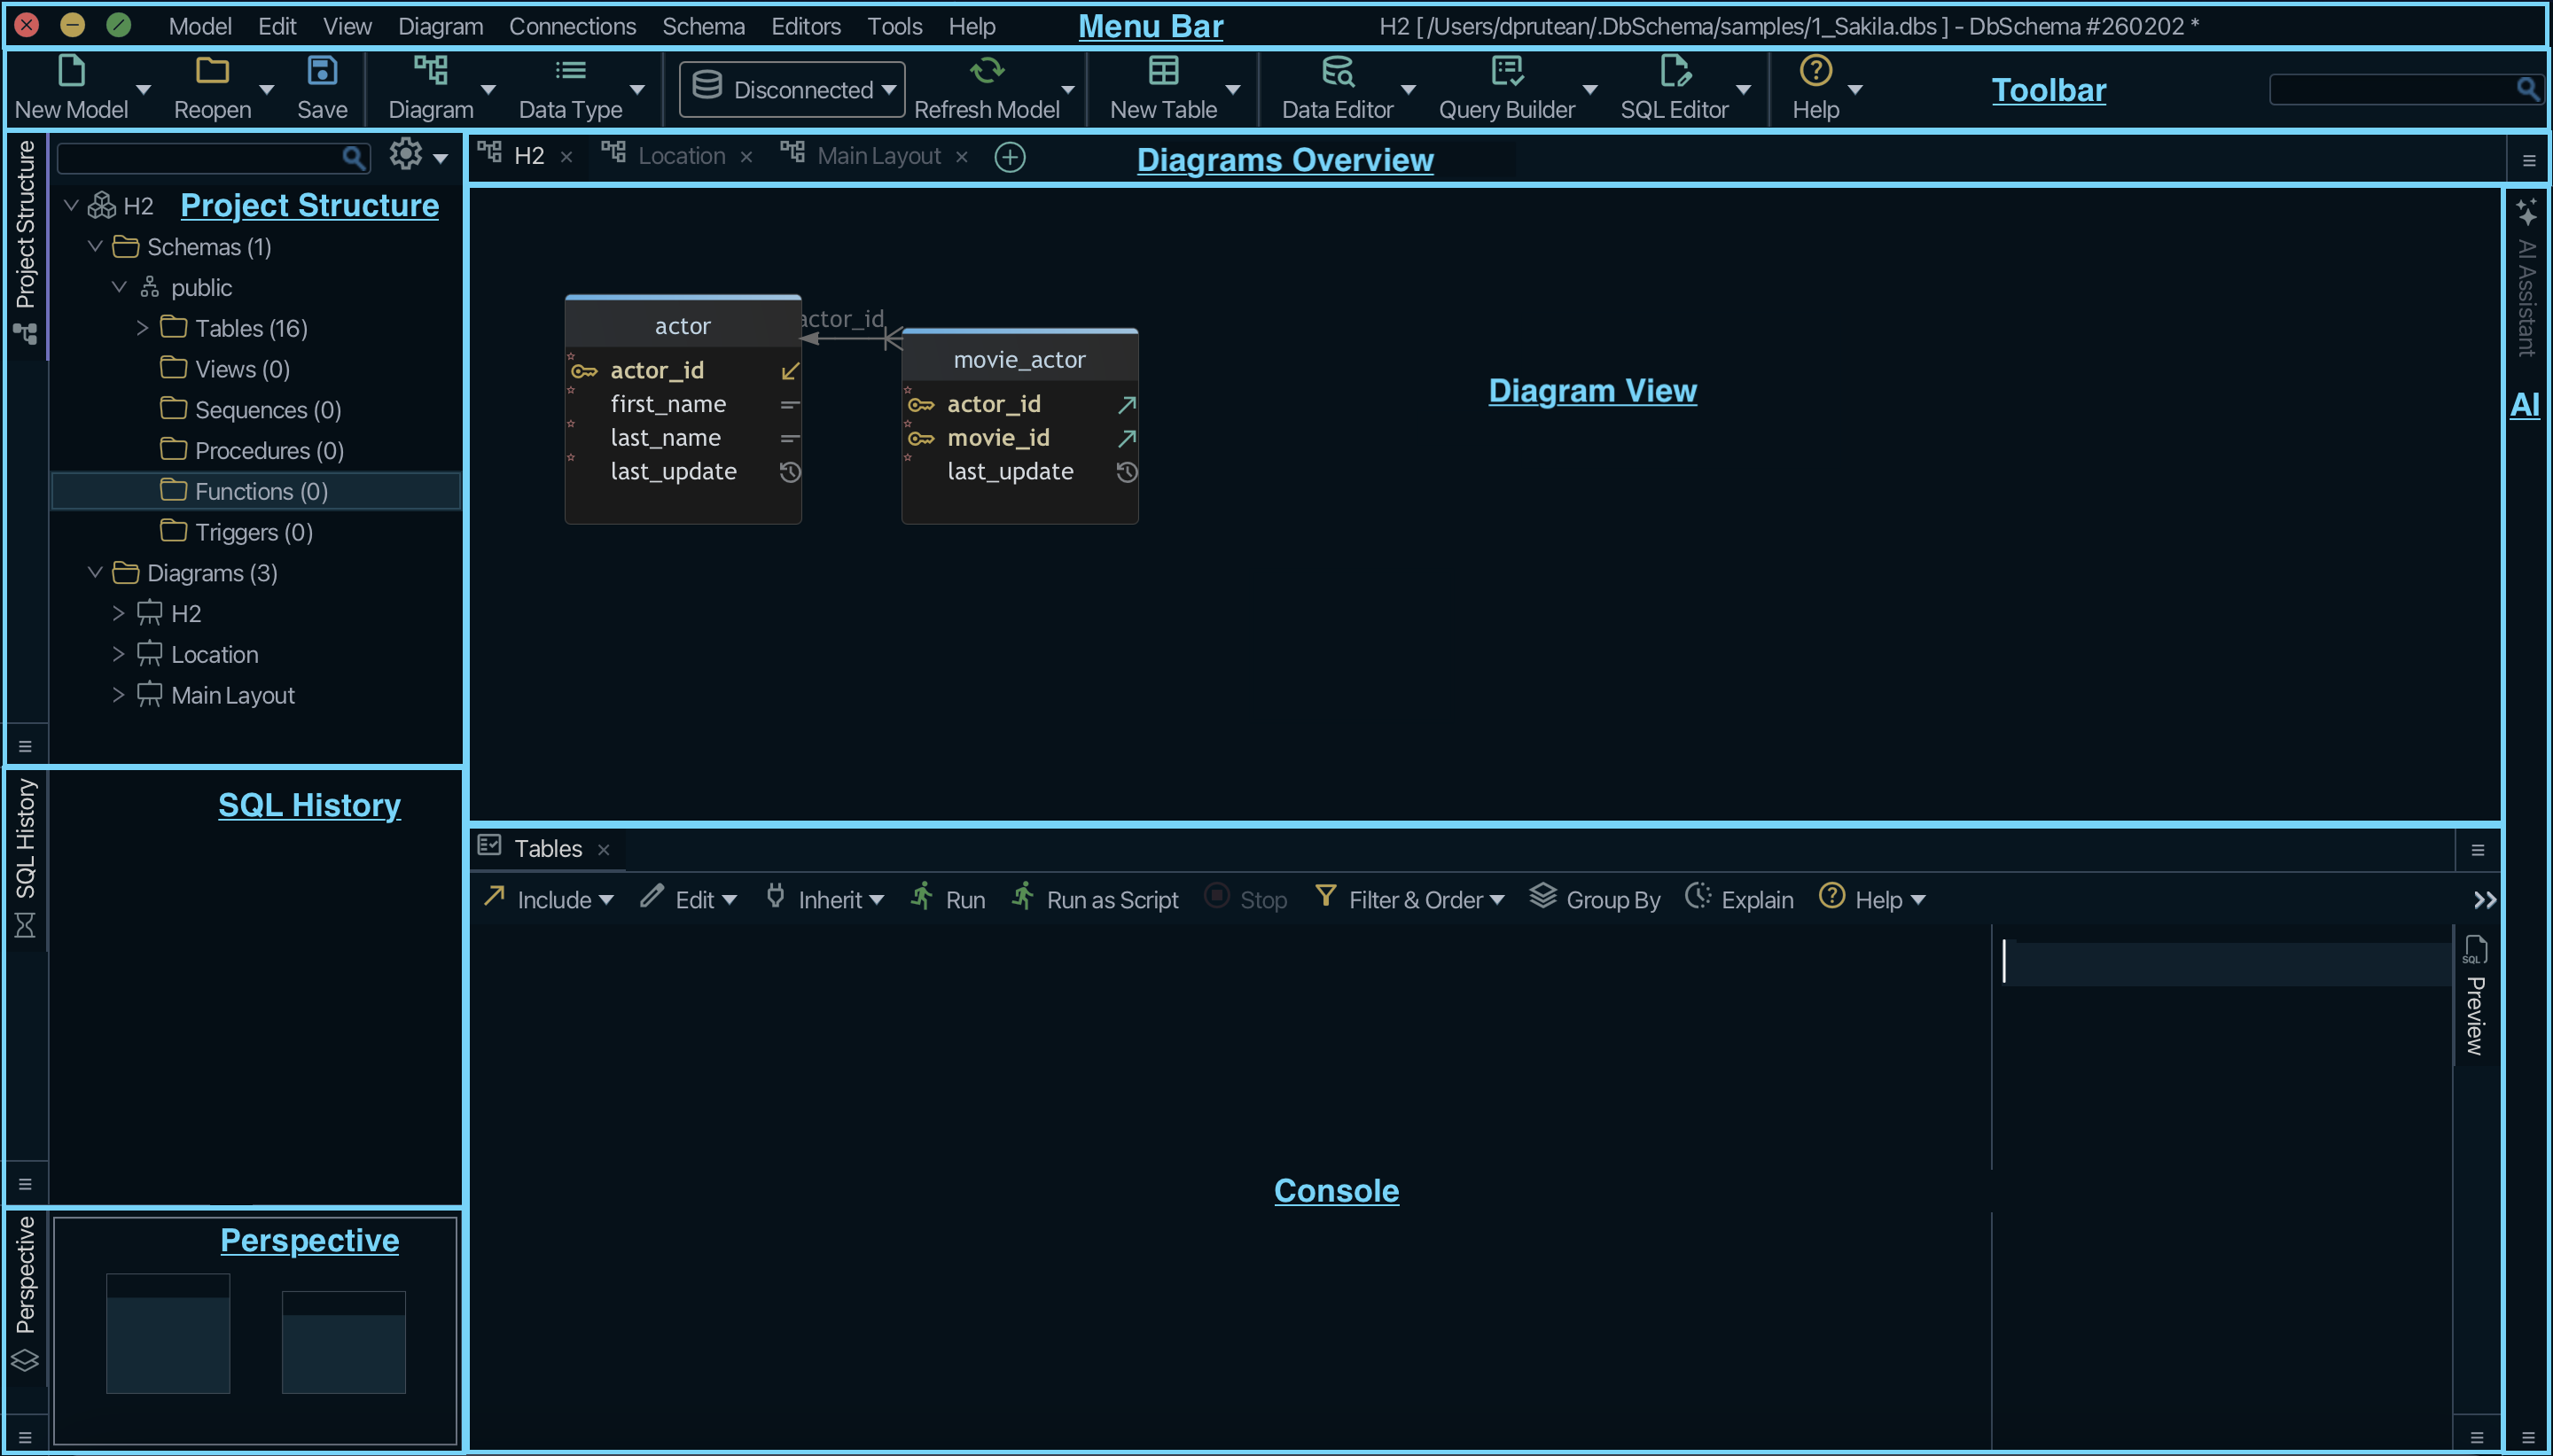Screen dimensions: 2553x1456
Task: Open project structure settings gear
Action: tap(404, 156)
